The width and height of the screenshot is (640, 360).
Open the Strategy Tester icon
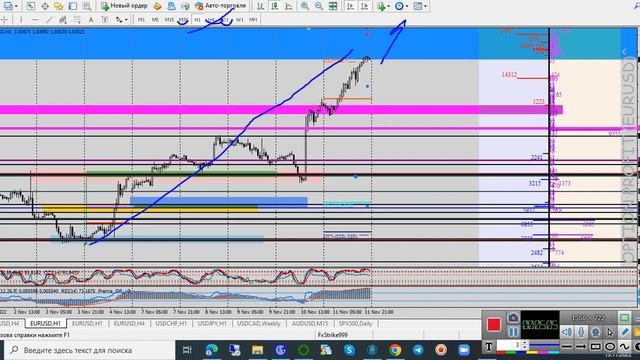point(87,6)
